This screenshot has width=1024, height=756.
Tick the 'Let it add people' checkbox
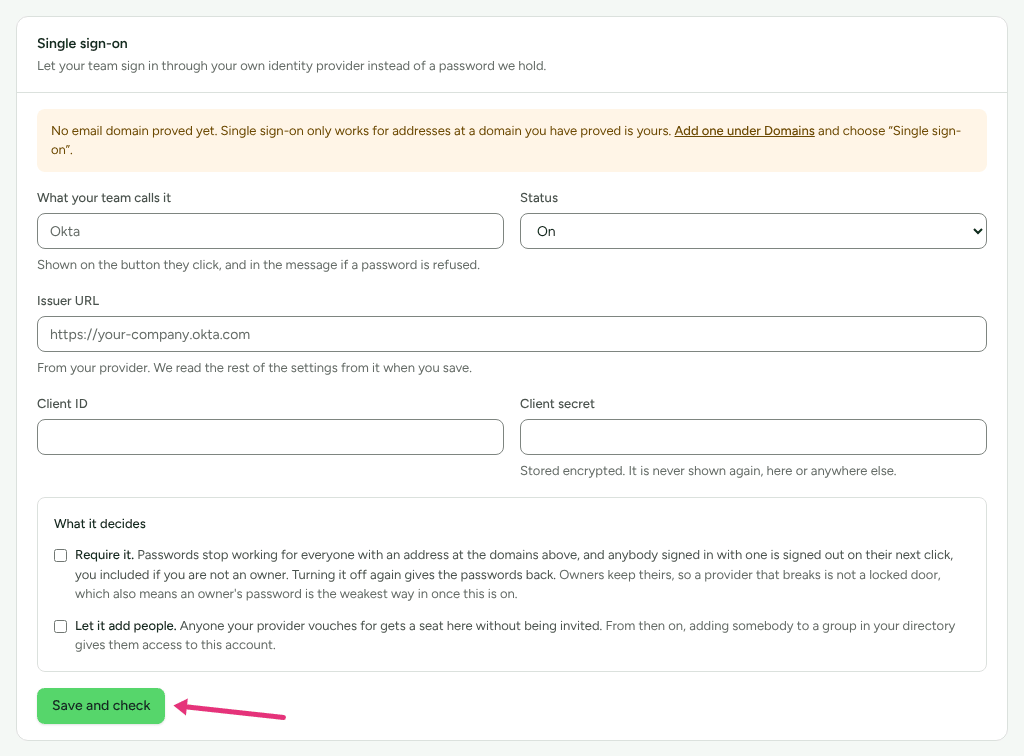(x=61, y=627)
